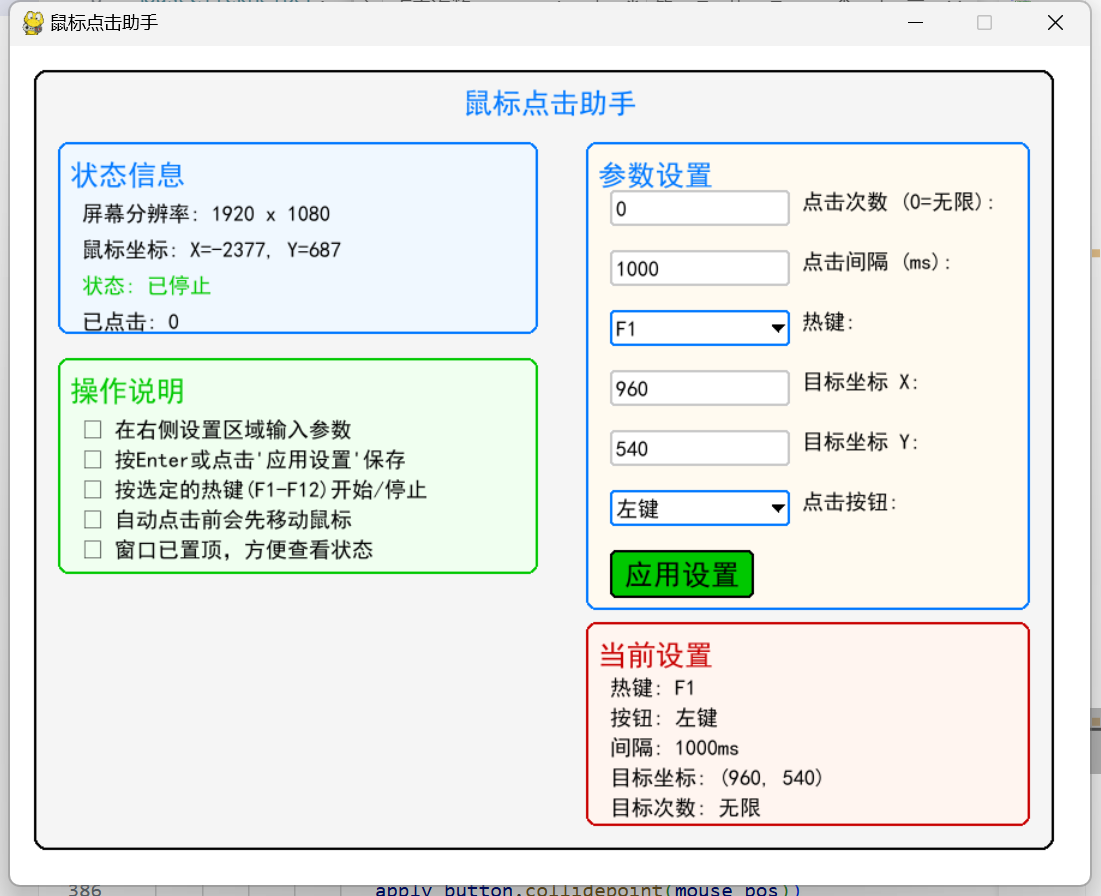Tick checkbox for '在右侧设置区域输入参数'
Screen dimensions: 1101x896
93,429
